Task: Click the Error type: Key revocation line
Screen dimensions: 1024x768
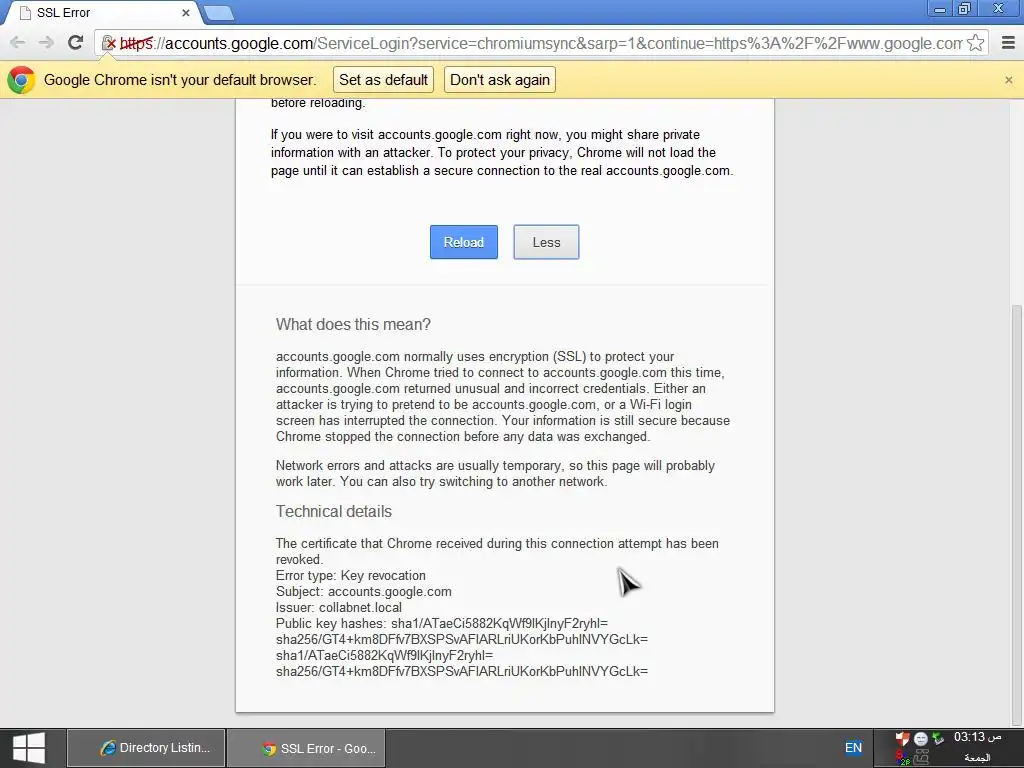Action: (351, 575)
